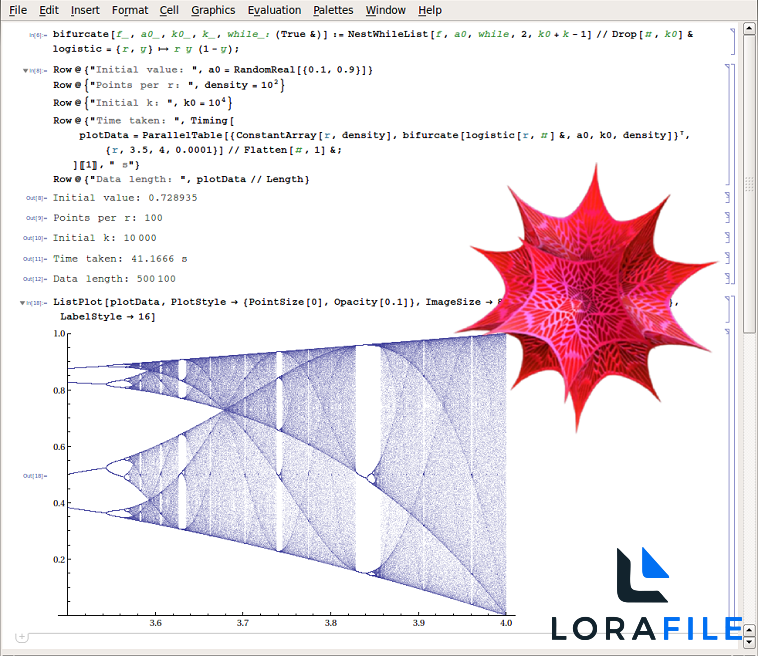Click the 4.0 x-axis tick label
The image size is (758, 656).
pyautogui.click(x=506, y=623)
